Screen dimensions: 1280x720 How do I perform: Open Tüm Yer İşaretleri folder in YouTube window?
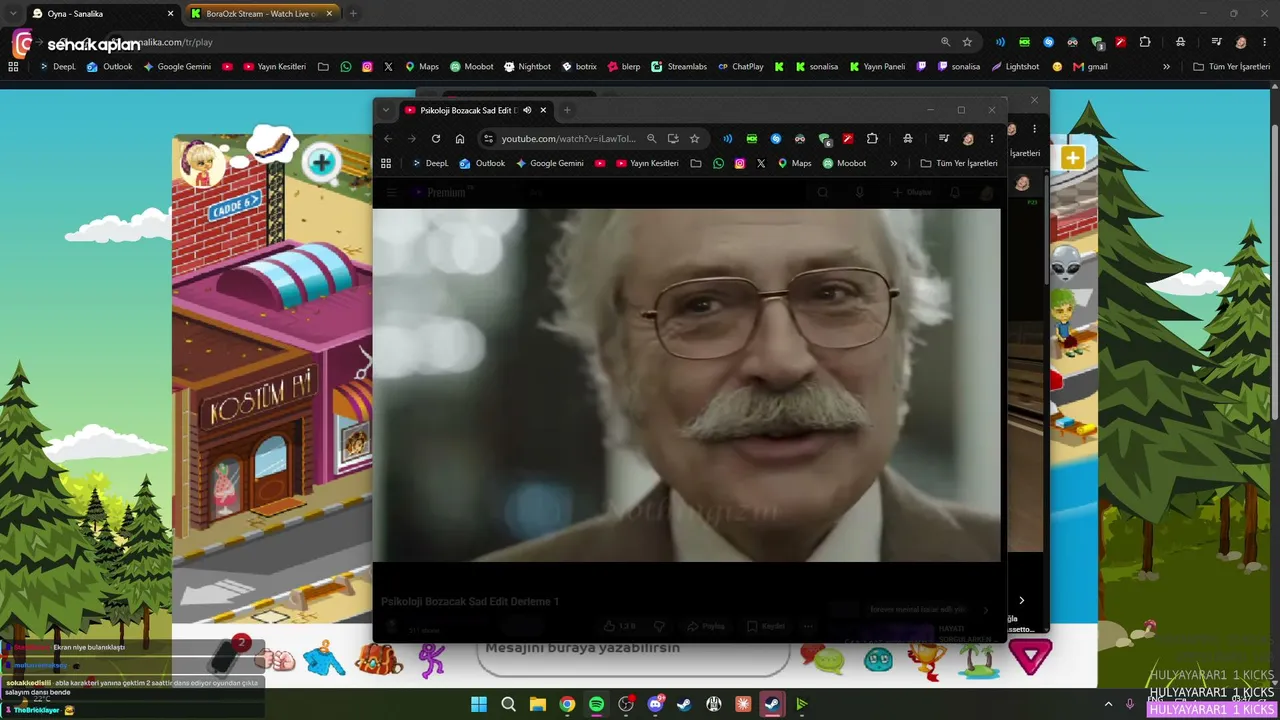tap(959, 163)
